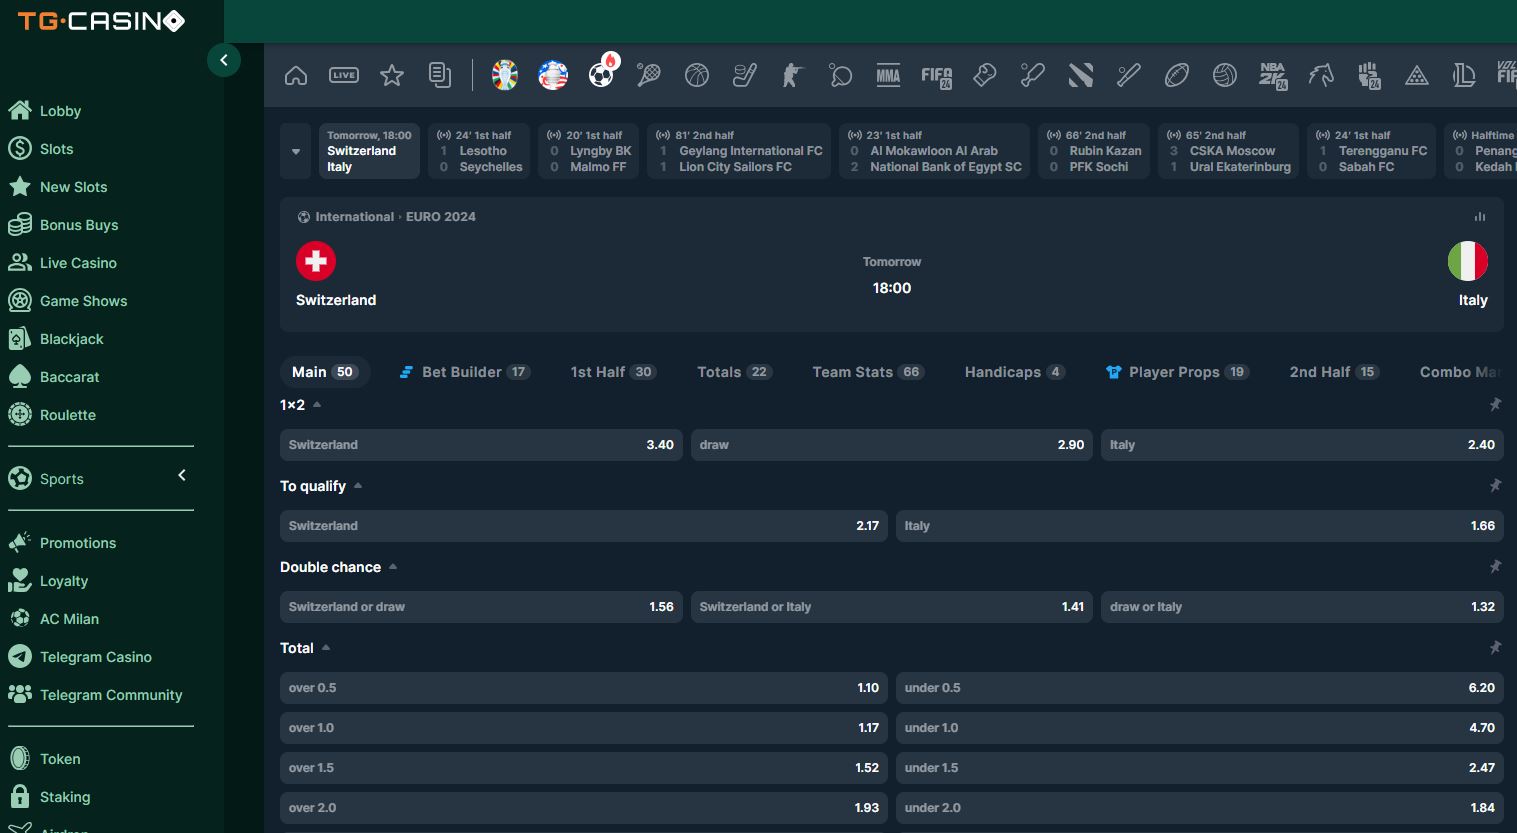The height and width of the screenshot is (833, 1517).
Task: Switch to the Player Props tab
Action: [x=1174, y=372]
